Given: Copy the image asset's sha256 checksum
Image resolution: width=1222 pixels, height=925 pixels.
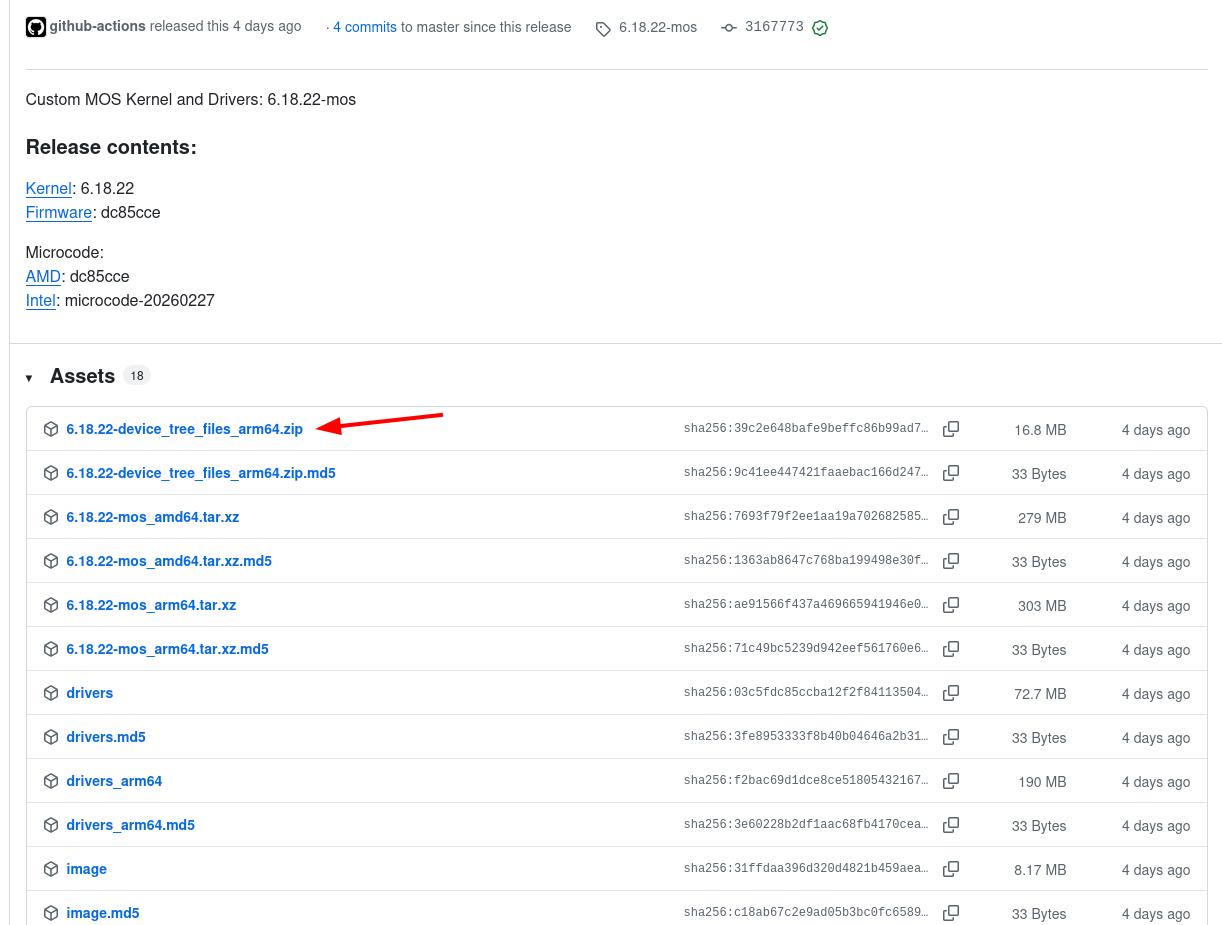Looking at the screenshot, I should 950,869.
